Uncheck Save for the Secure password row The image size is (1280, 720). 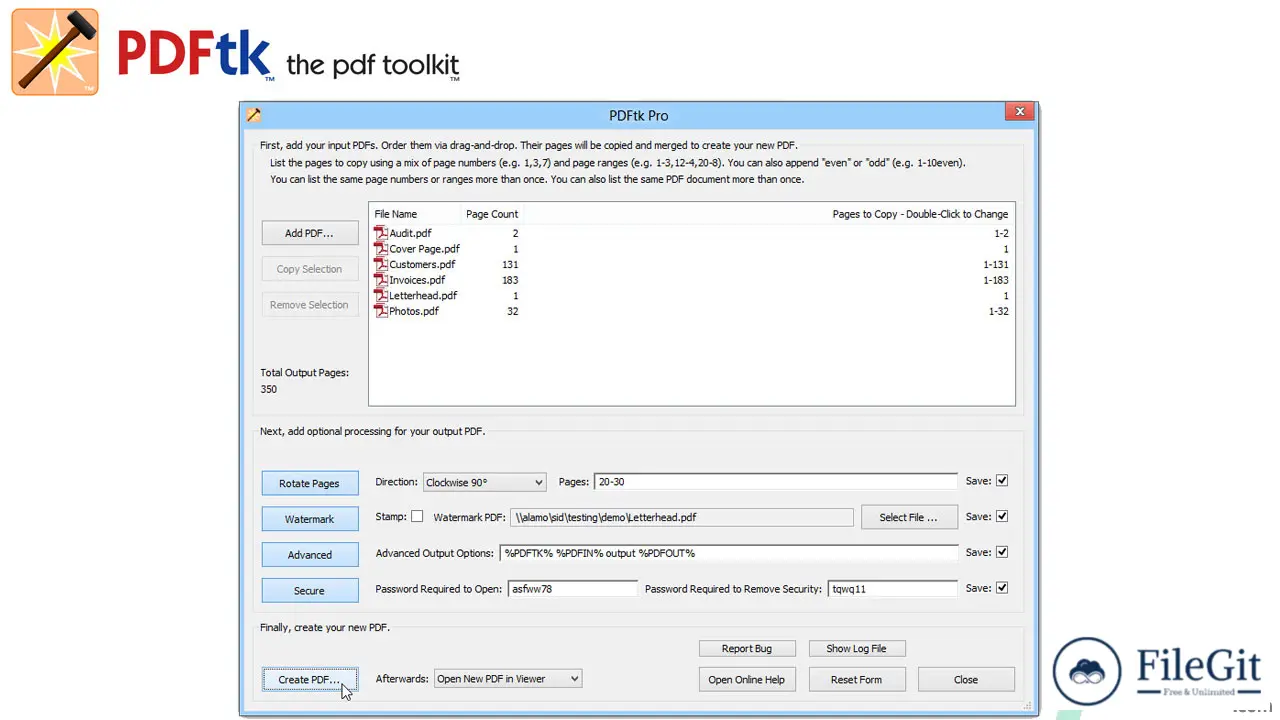(1002, 588)
